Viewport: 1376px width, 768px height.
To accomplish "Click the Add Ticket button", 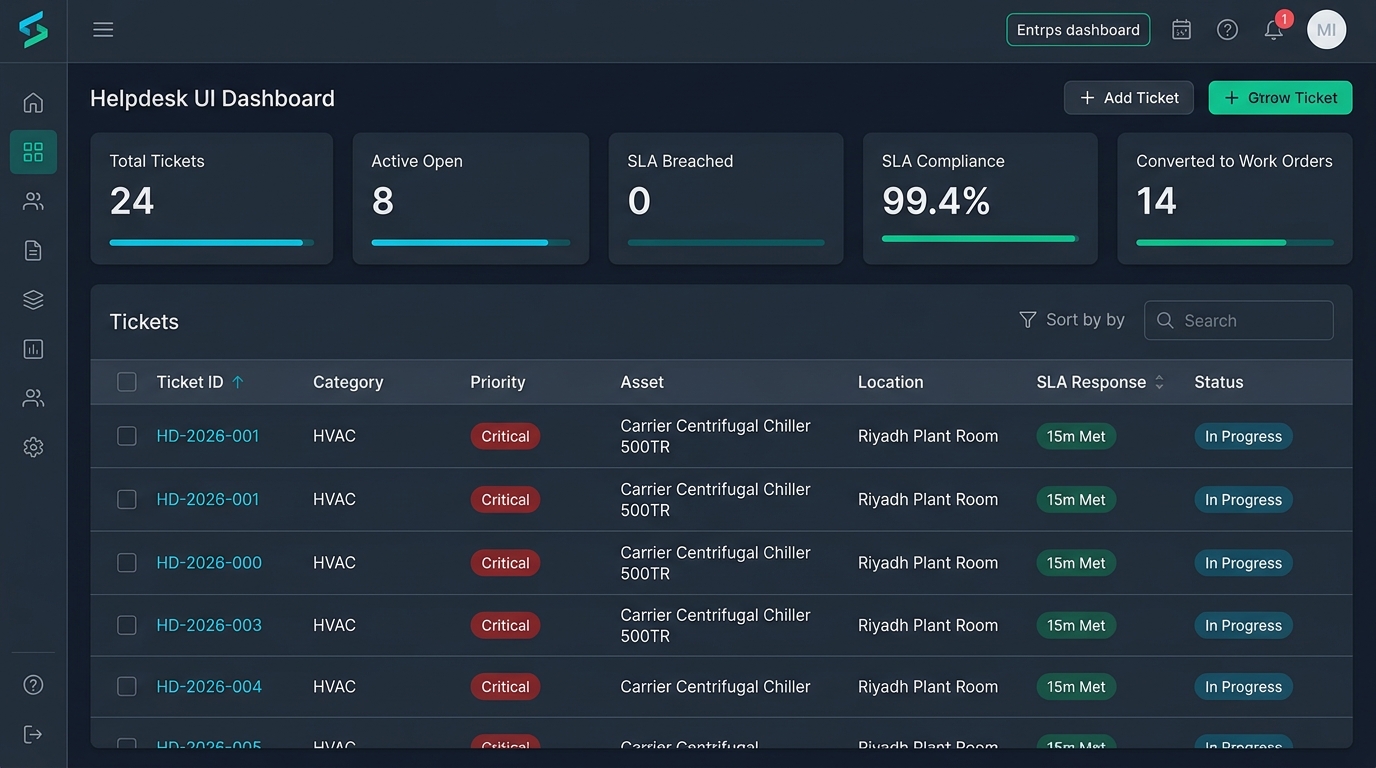I will (x=1129, y=98).
